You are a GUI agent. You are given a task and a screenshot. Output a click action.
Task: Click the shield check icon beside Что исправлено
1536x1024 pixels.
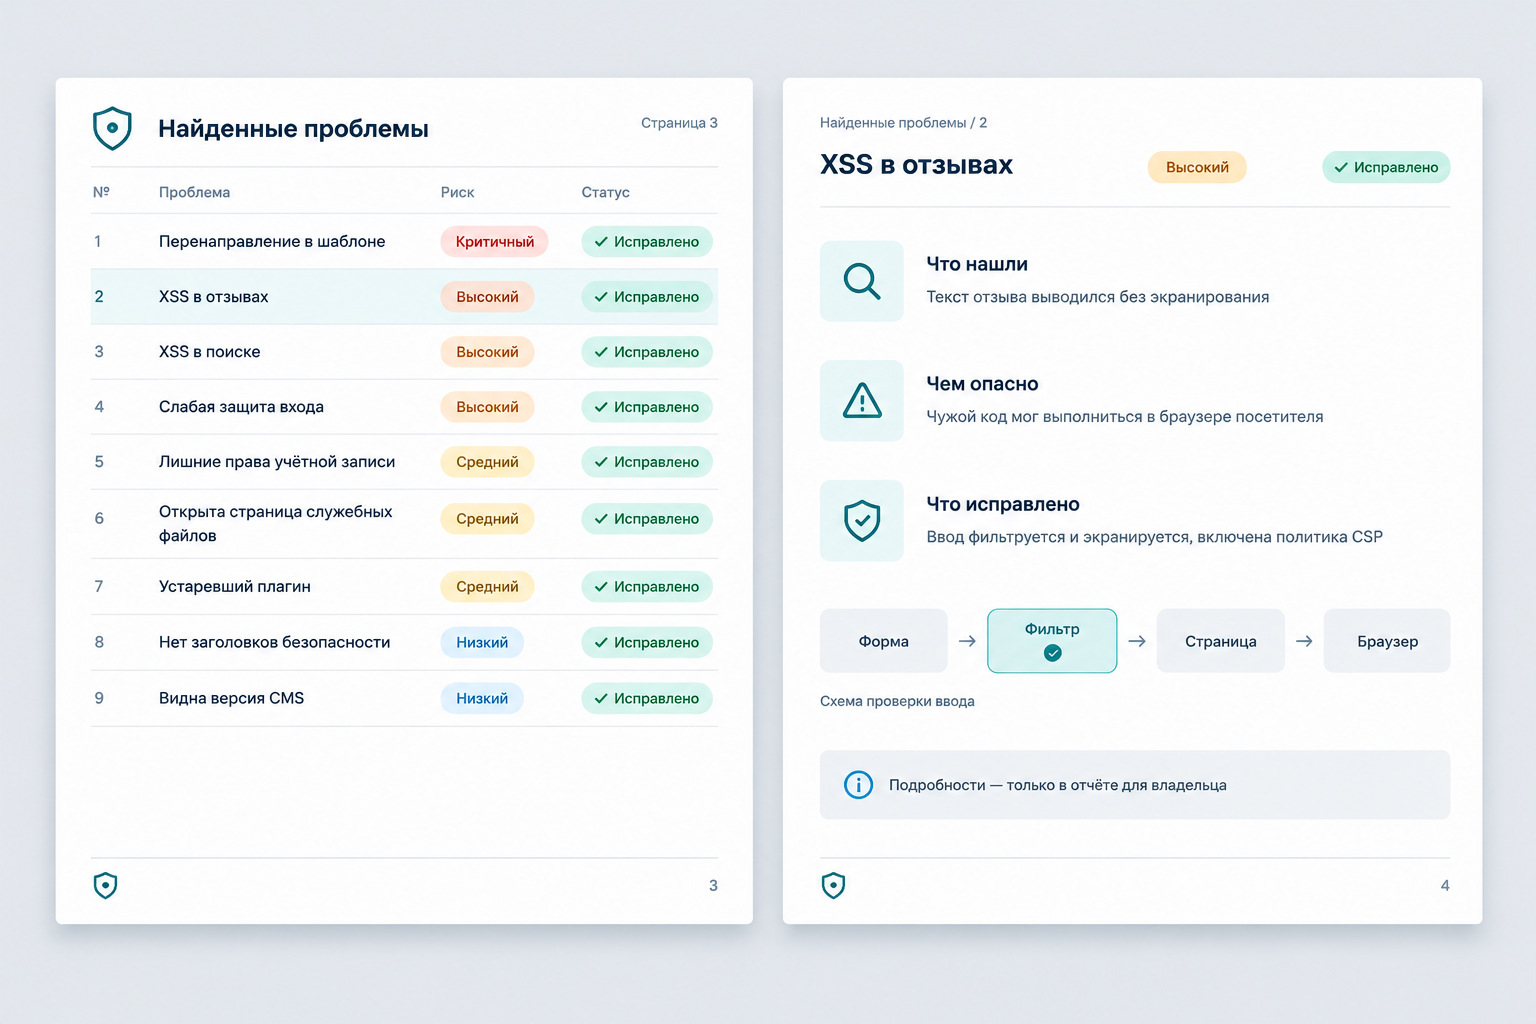point(862,521)
